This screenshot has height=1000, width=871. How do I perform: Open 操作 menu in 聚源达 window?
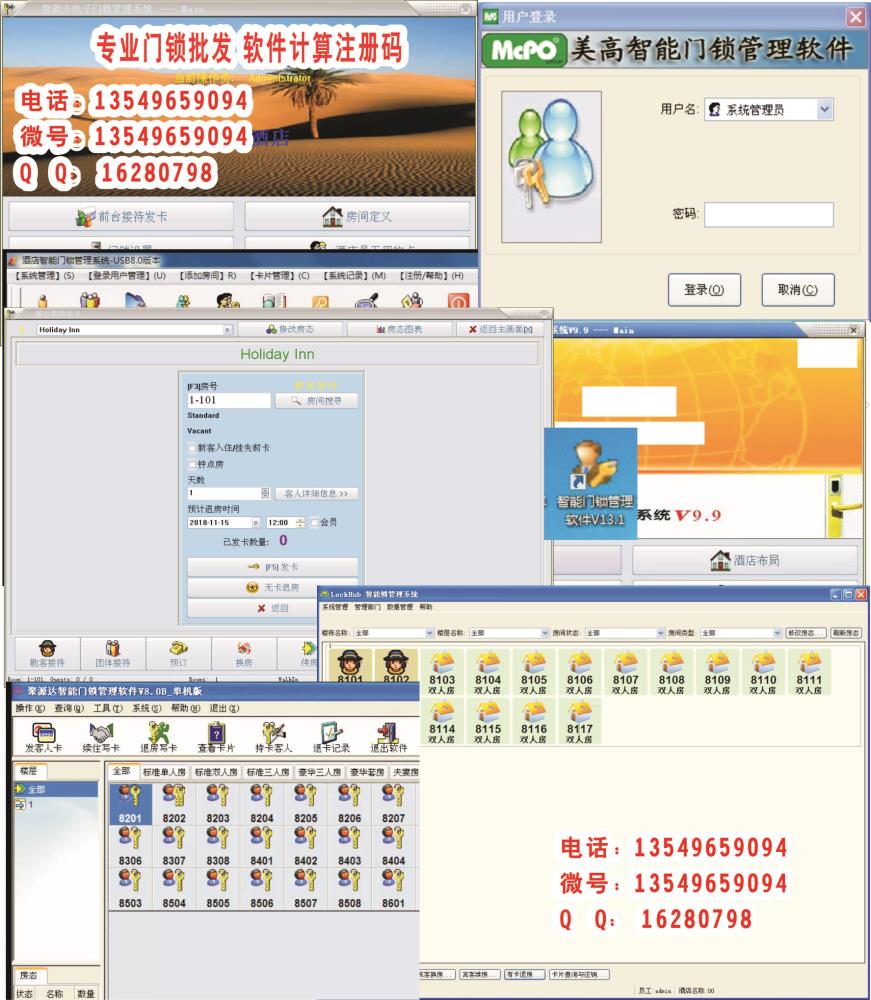(30, 708)
